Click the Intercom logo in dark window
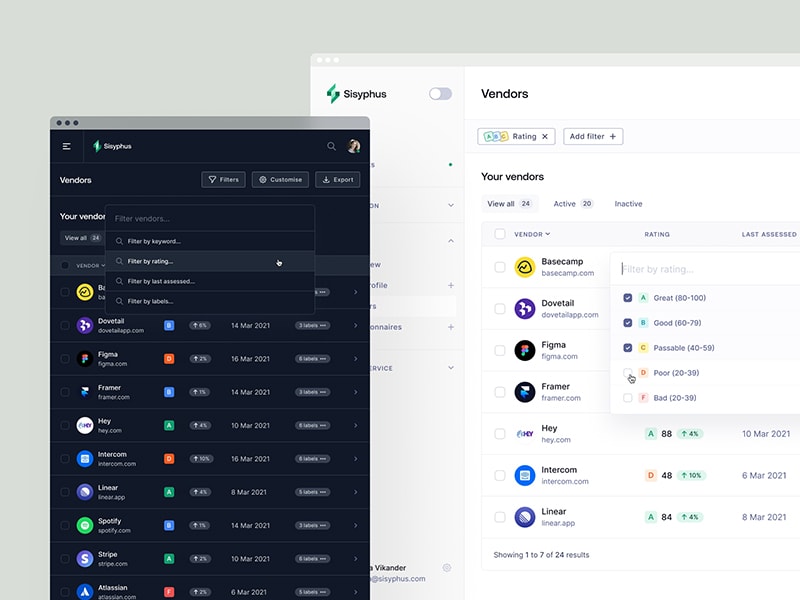 coord(85,459)
